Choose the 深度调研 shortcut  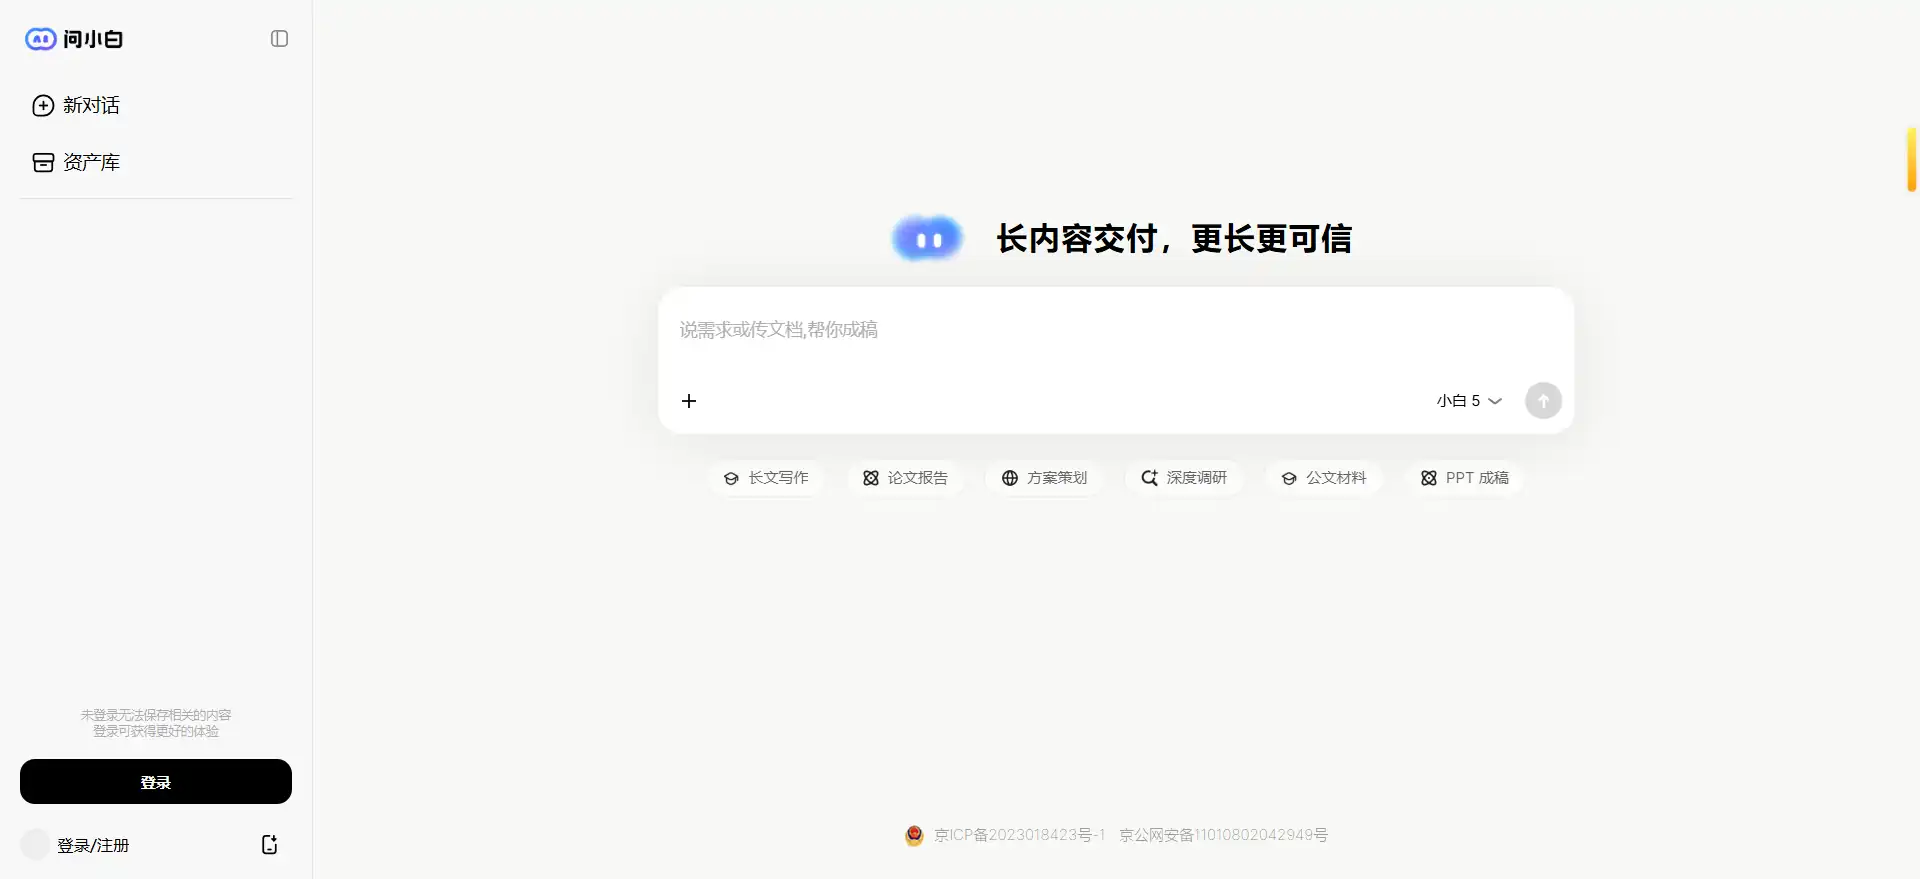click(1184, 478)
